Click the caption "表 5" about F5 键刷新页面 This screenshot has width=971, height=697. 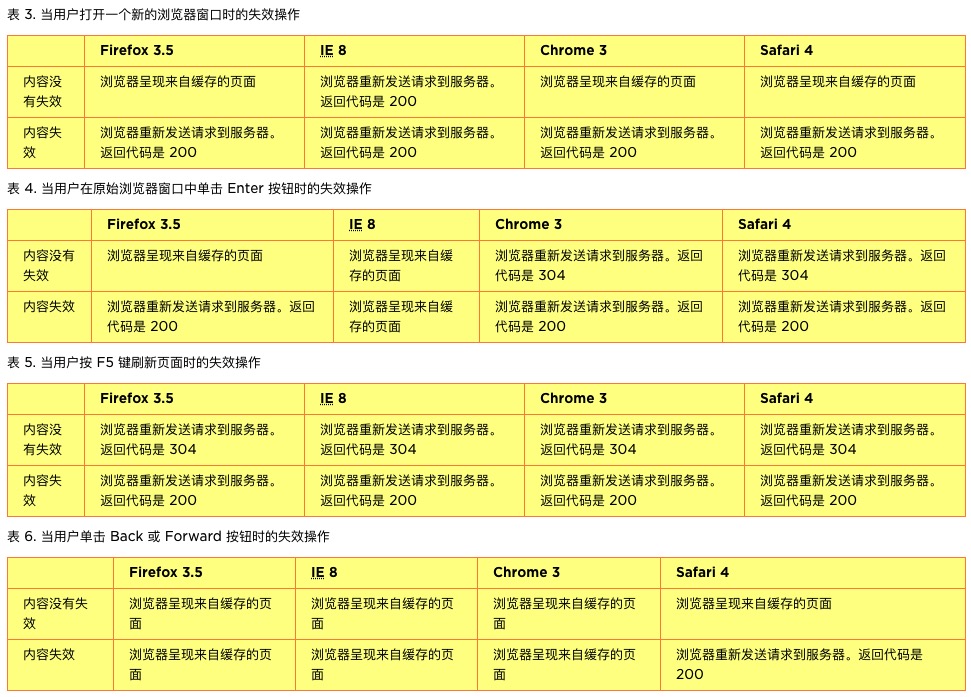pyautogui.click(x=134, y=362)
